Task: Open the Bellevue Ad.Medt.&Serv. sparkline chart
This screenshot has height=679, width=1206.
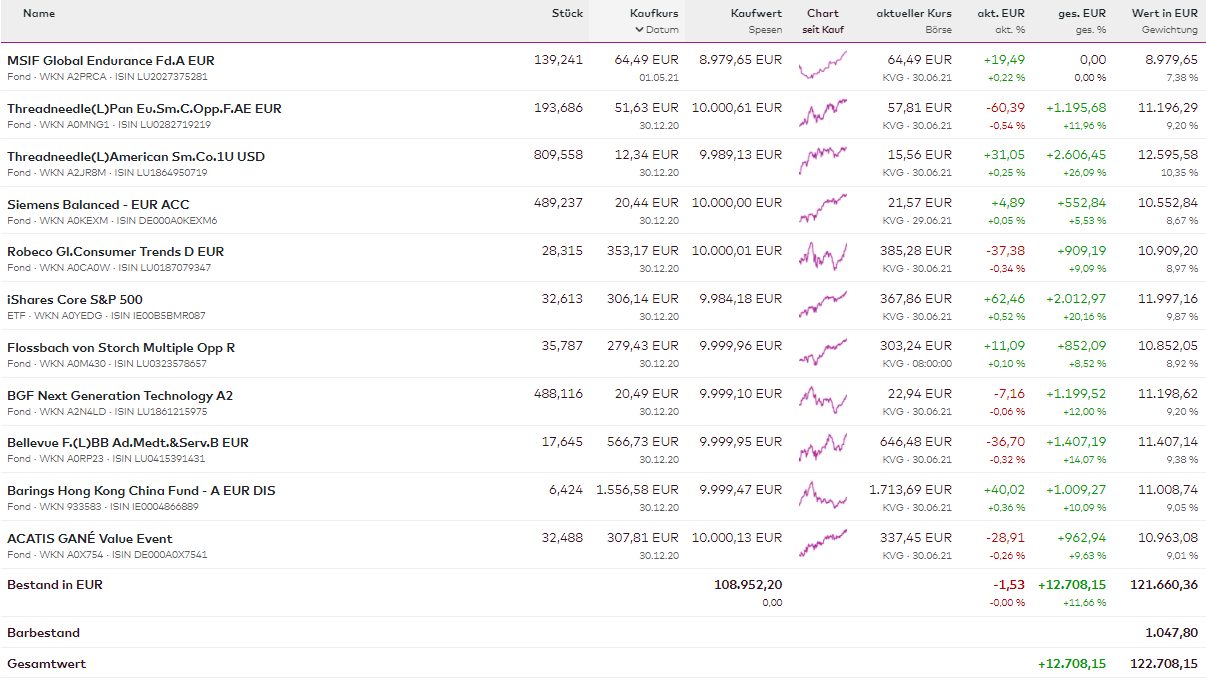Action: (x=823, y=448)
